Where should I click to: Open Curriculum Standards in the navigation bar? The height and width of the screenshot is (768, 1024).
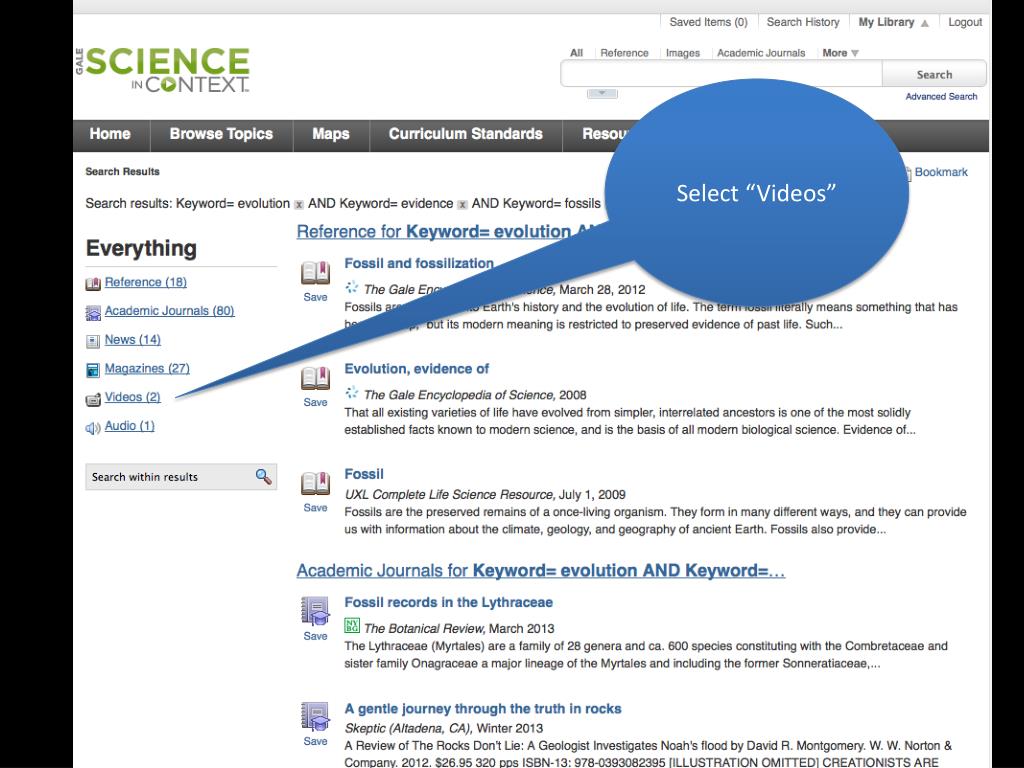(466, 135)
